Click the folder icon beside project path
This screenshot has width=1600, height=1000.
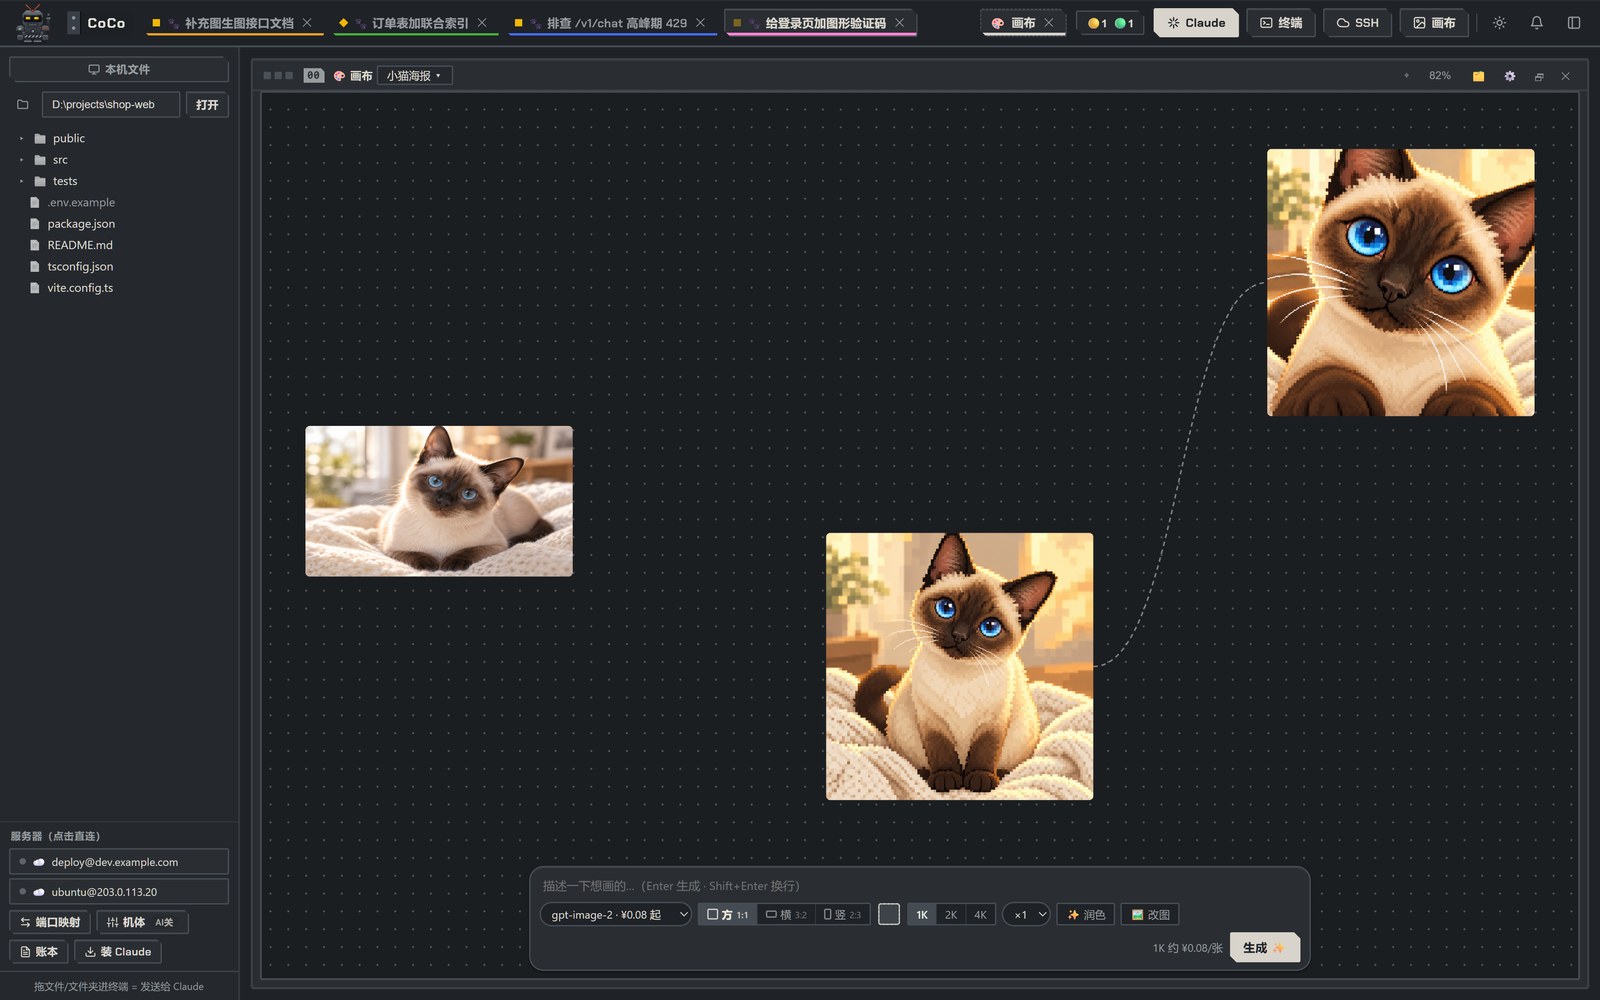(x=23, y=104)
